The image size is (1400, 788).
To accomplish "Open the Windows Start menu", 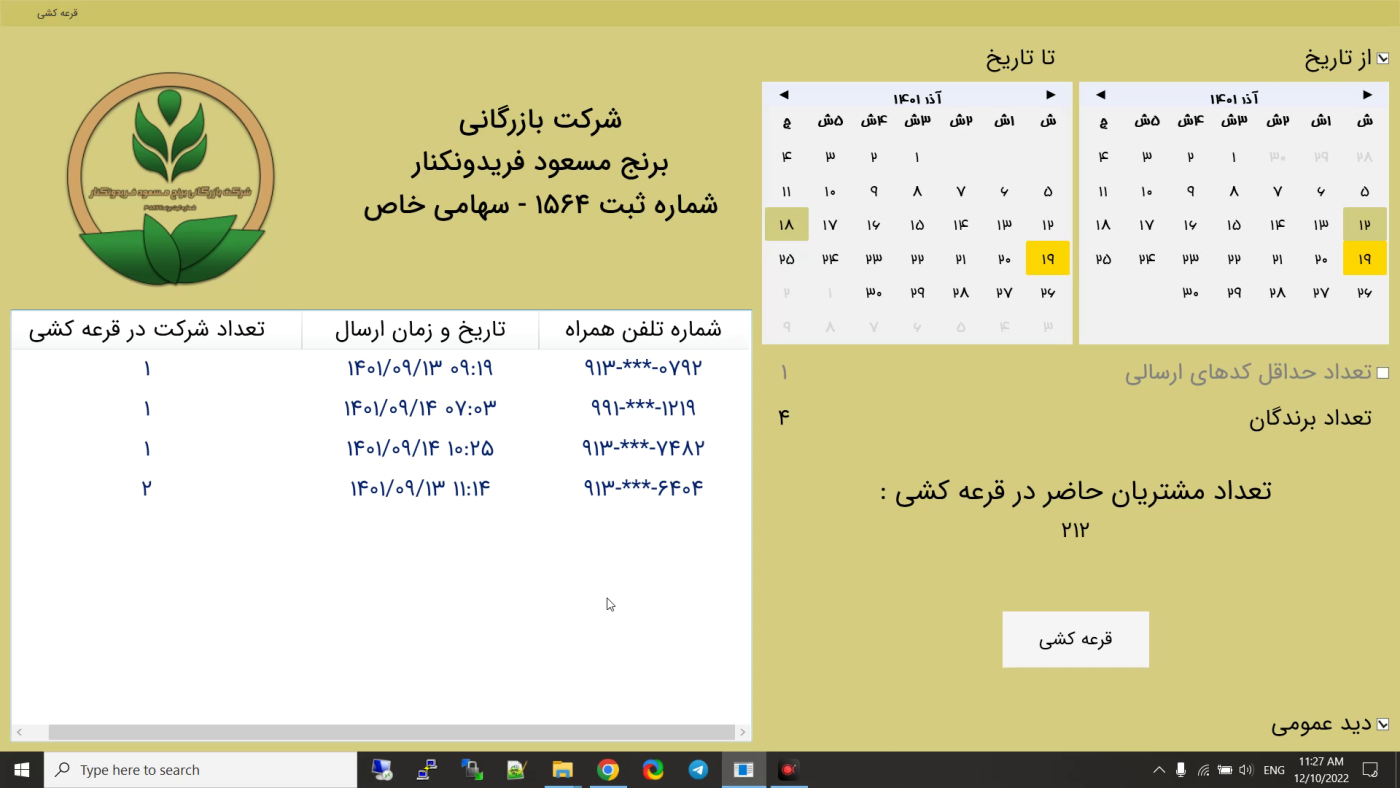I will (21, 770).
